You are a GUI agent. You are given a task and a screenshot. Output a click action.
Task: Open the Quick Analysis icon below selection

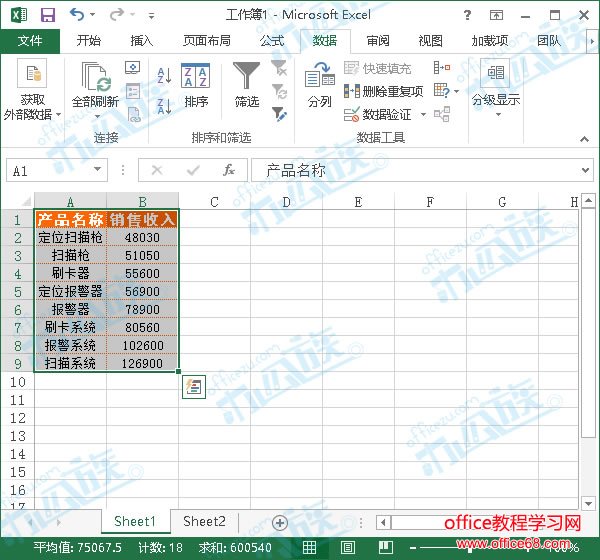[x=194, y=387]
